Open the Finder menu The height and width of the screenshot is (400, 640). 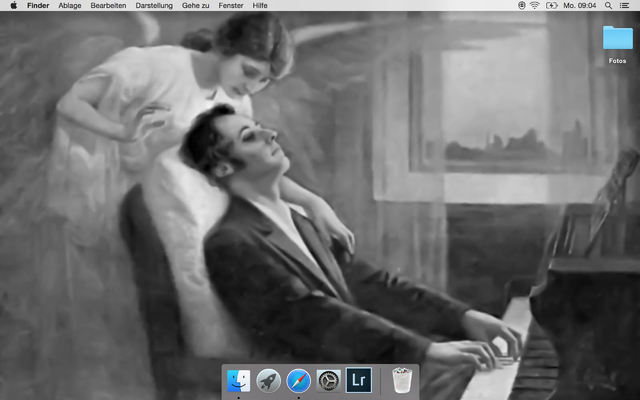(38, 5)
